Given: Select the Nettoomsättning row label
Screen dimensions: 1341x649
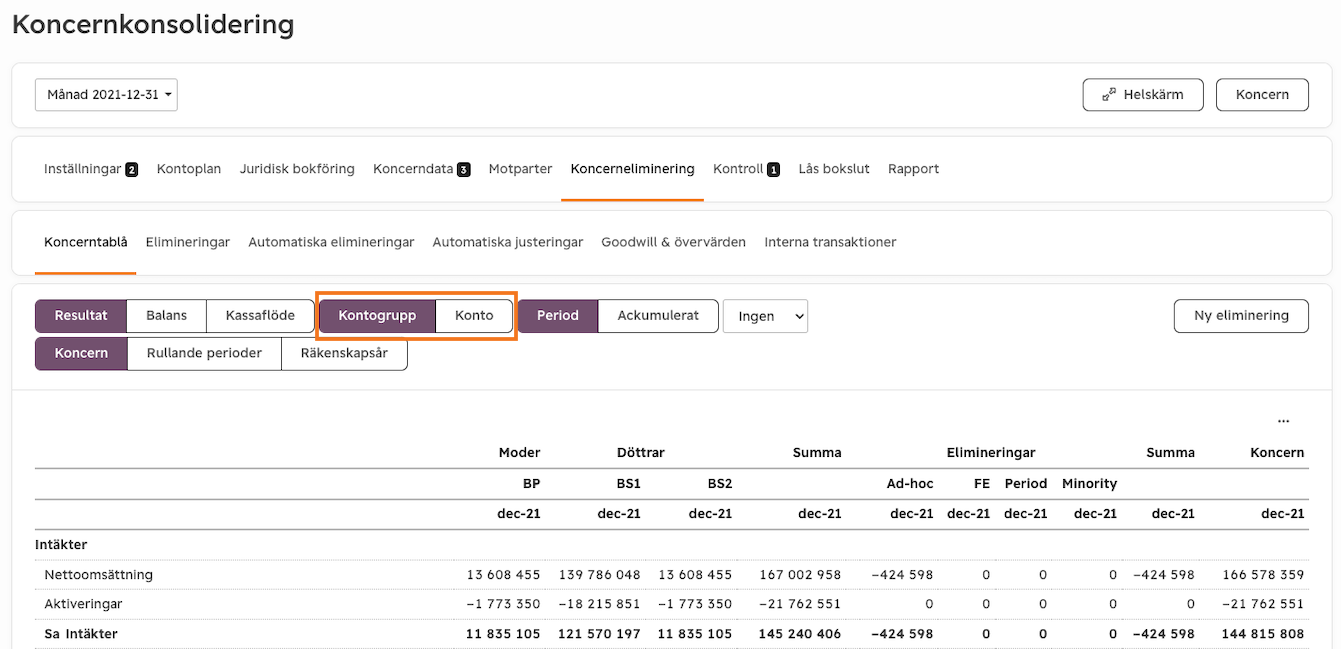Looking at the screenshot, I should point(99,575).
